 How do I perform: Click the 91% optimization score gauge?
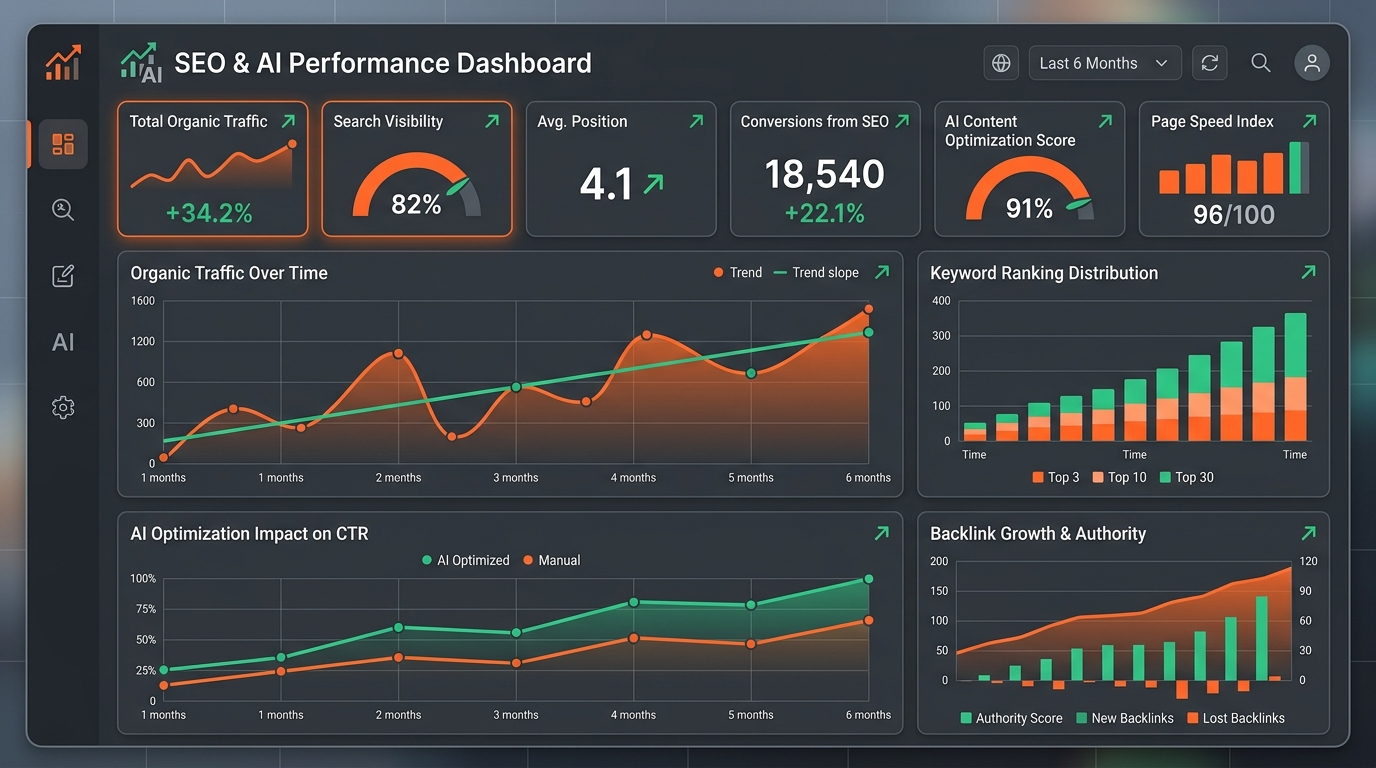(x=1029, y=188)
